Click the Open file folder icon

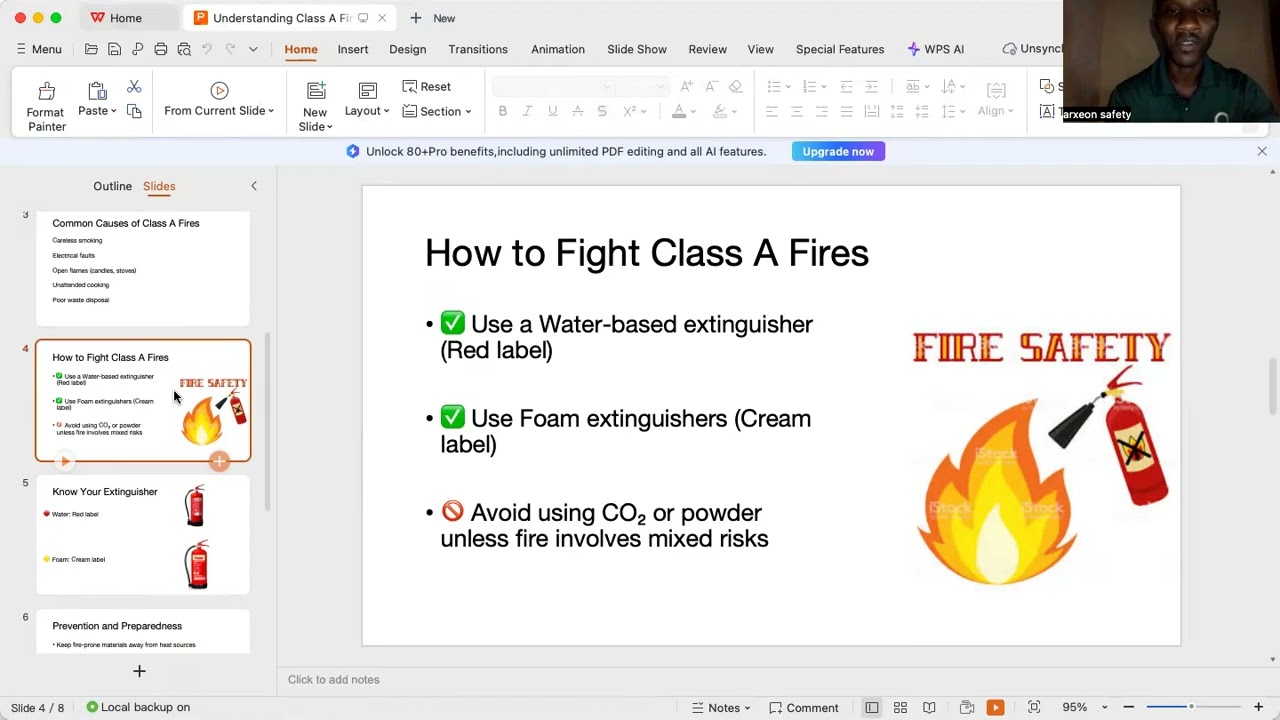[91, 49]
